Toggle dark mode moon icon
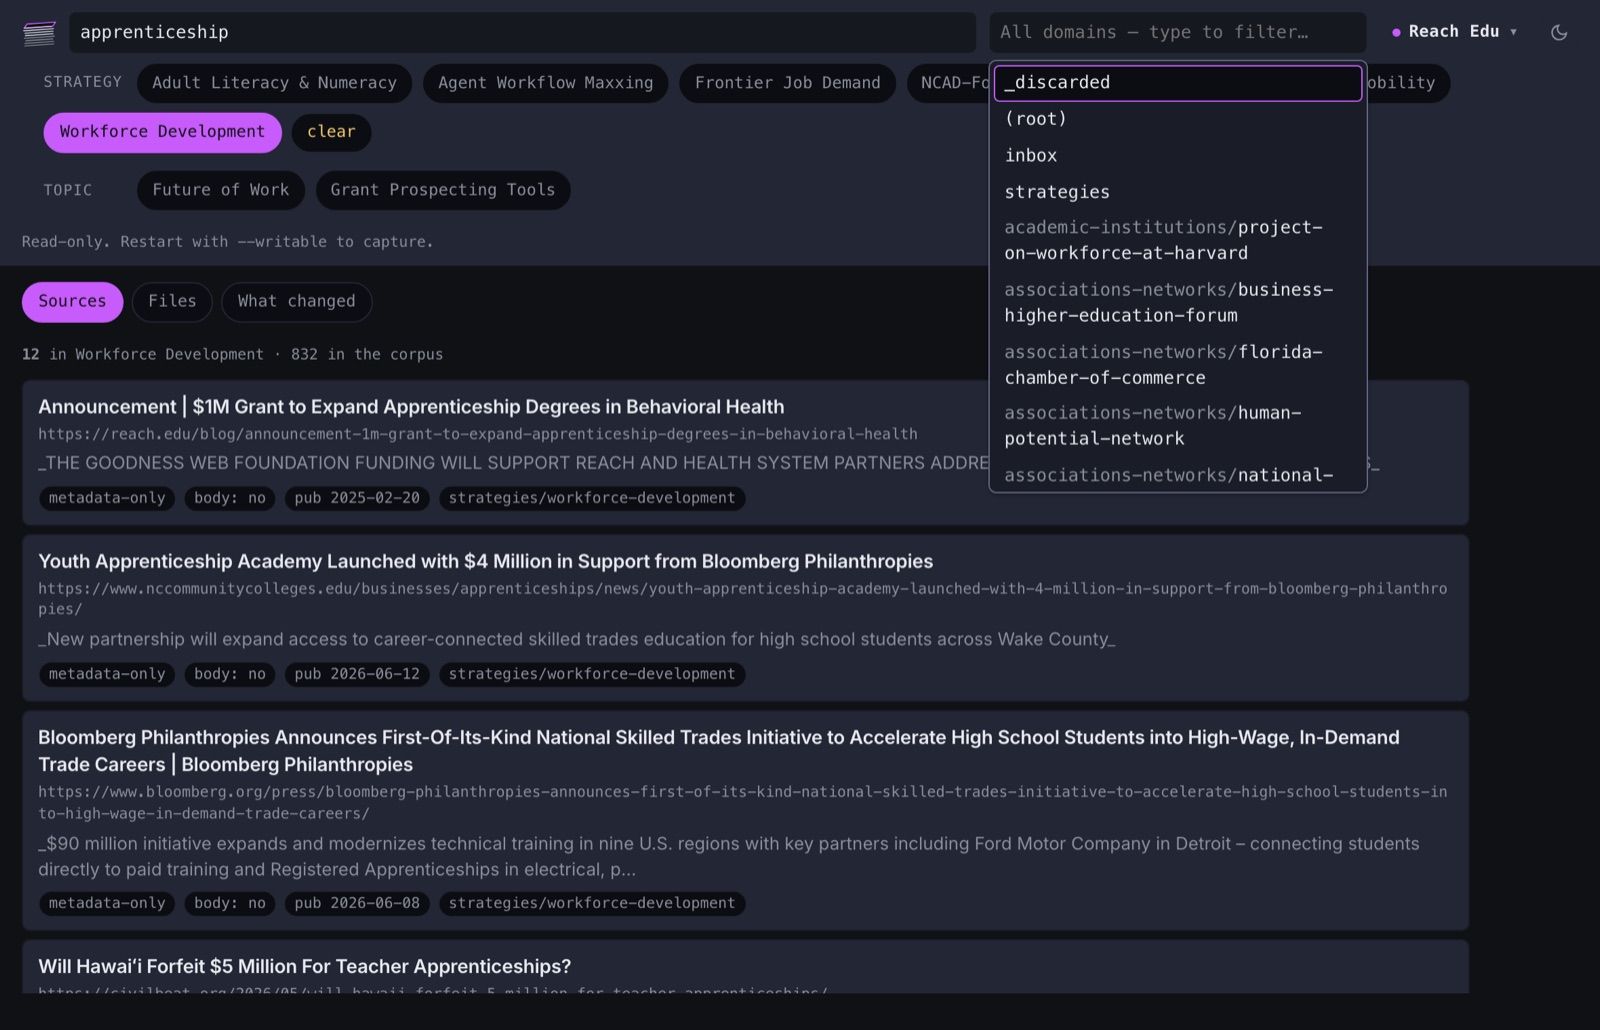 click(1558, 32)
